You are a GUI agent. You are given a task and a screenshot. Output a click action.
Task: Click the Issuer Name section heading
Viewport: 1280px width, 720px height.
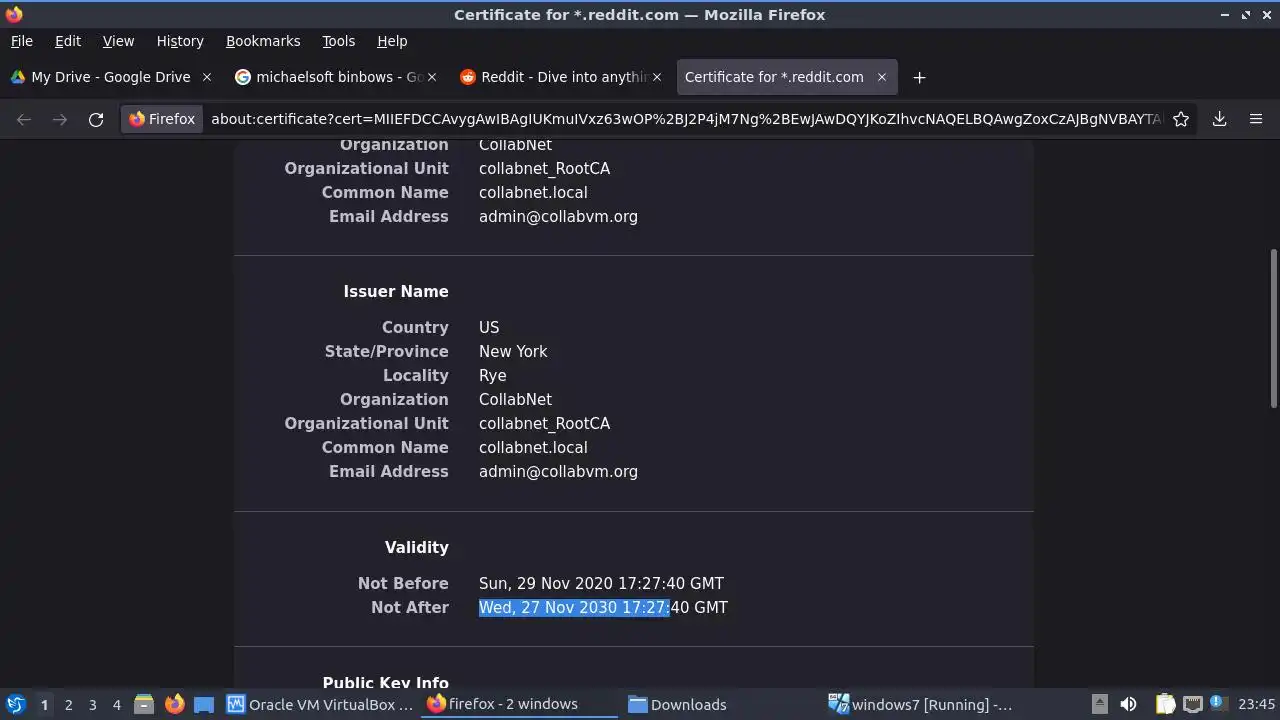(x=396, y=291)
